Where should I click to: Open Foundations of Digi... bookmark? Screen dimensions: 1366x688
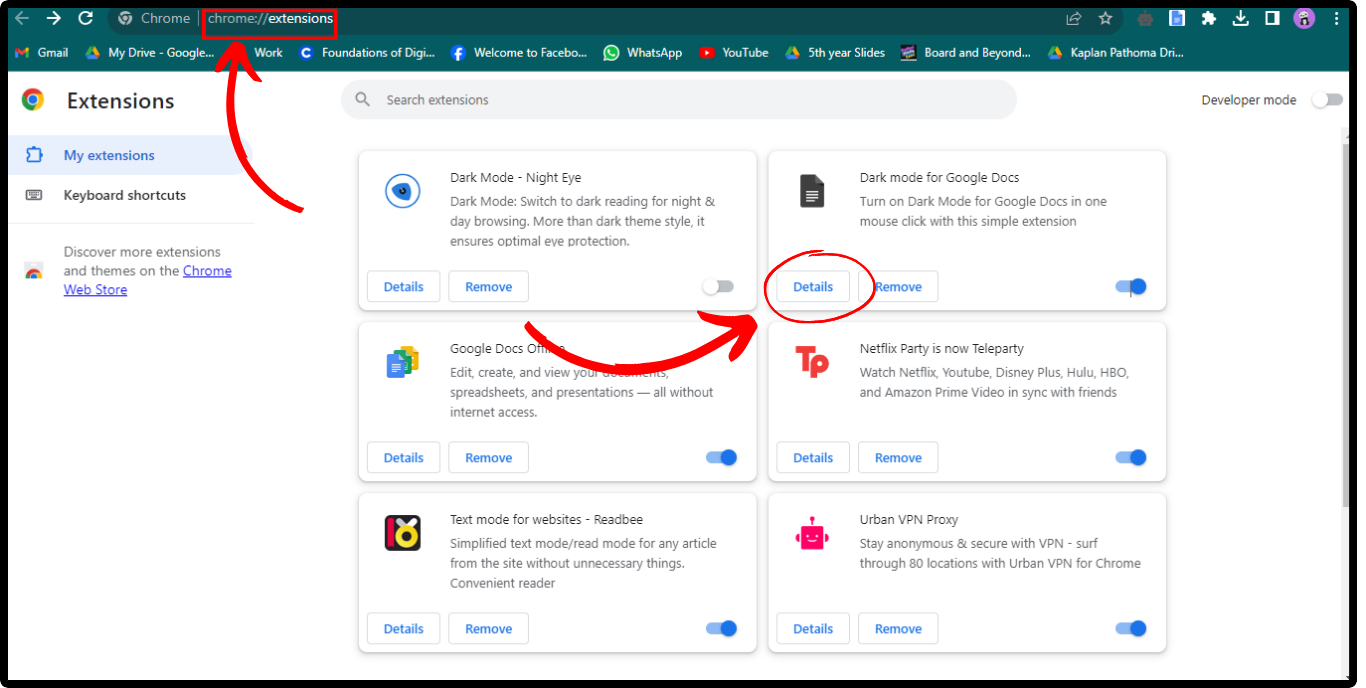[367, 53]
